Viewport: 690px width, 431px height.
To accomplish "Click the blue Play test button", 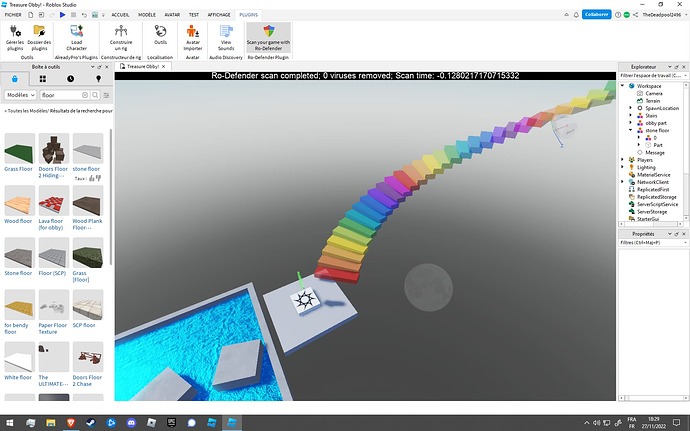I will pyautogui.click(x=62, y=15).
